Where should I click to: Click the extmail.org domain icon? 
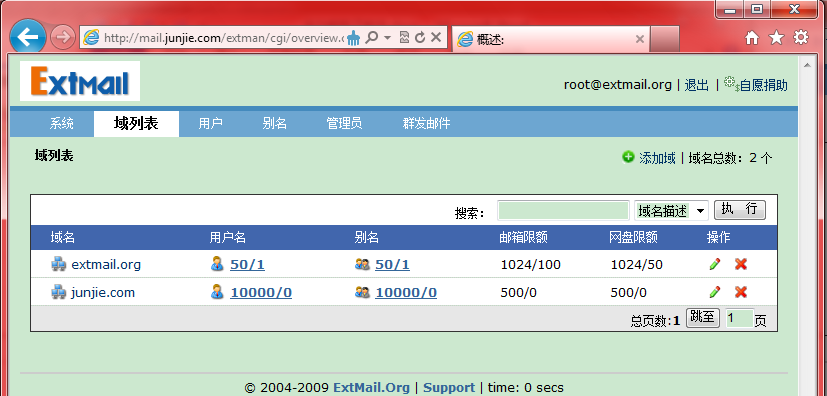click(x=59, y=264)
